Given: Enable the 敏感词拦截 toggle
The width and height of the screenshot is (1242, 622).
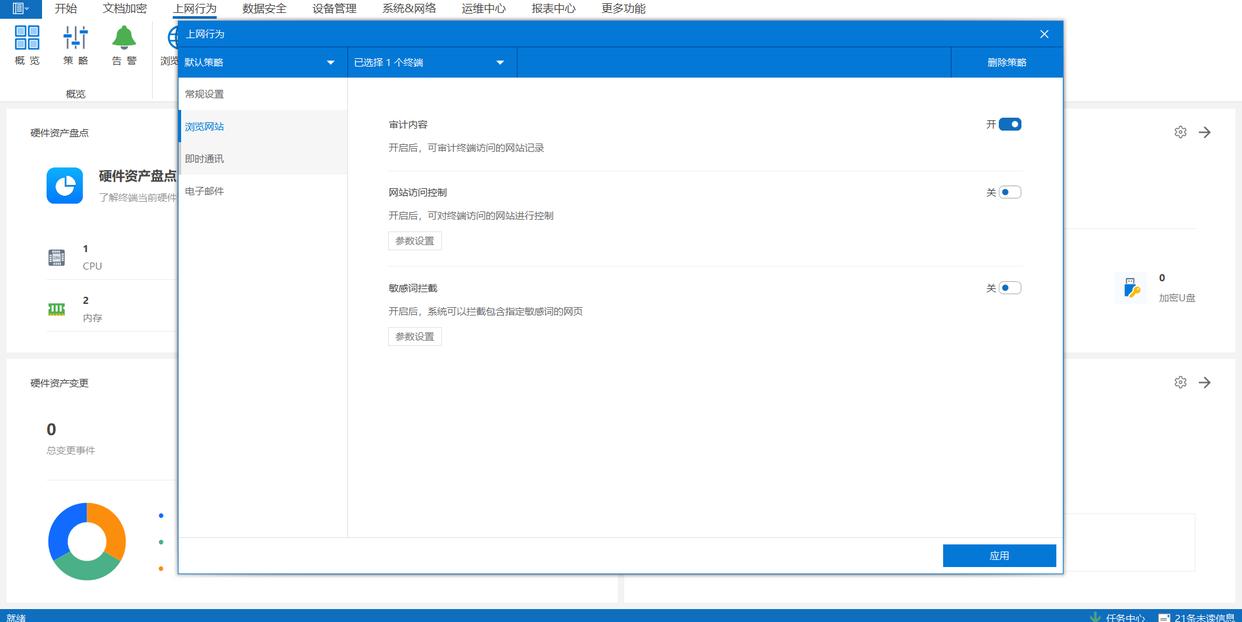Looking at the screenshot, I should coord(1010,288).
